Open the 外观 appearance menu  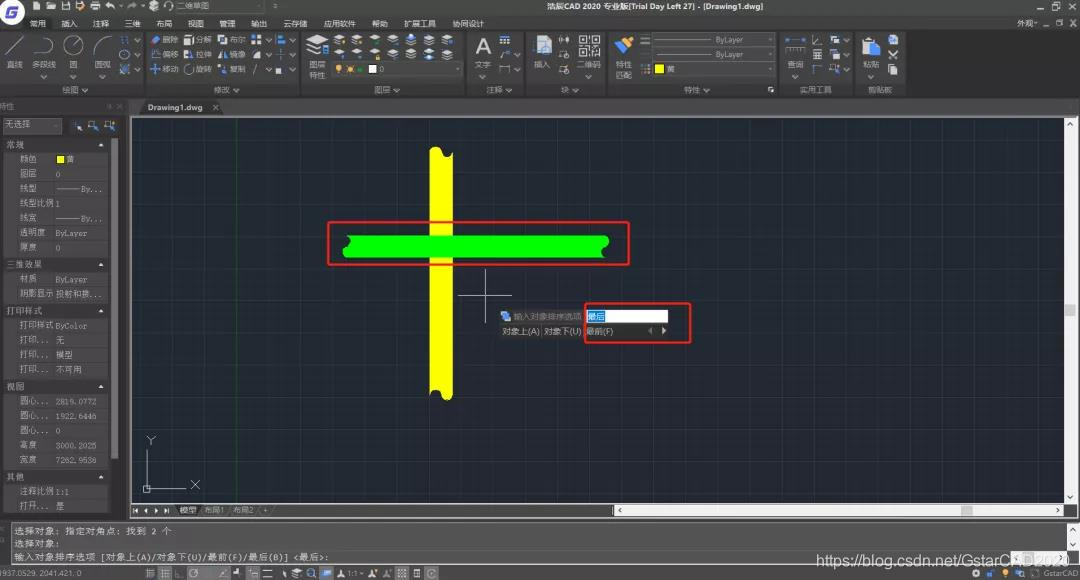click(1027, 23)
